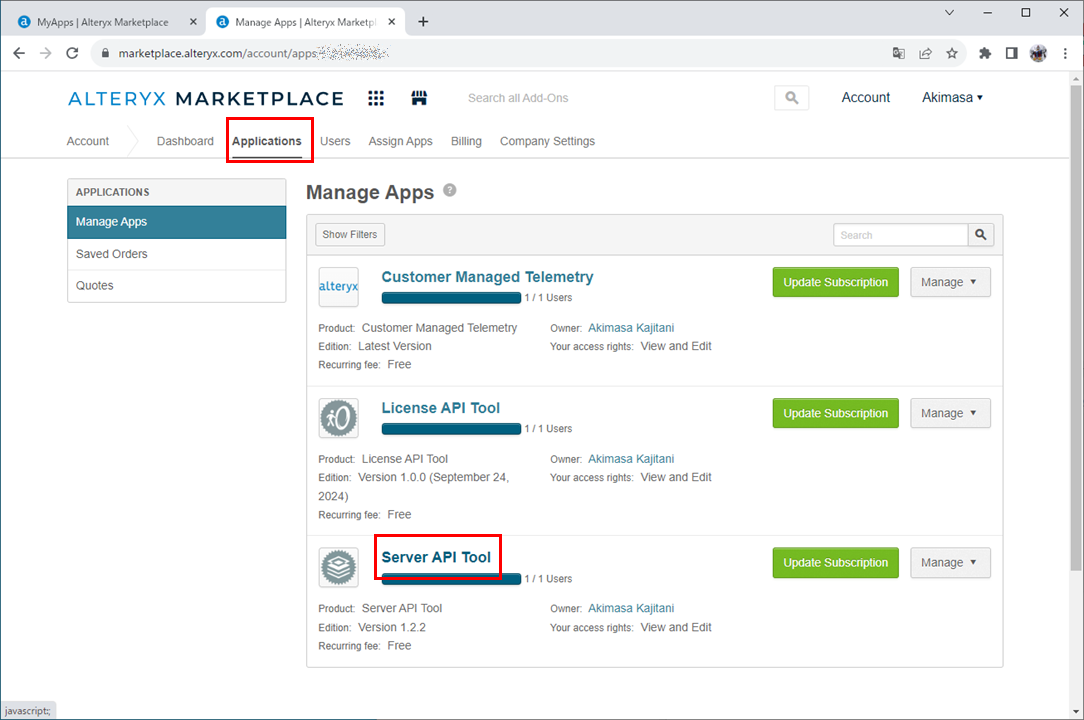Bookmark this page with the star icon
The image size is (1084, 720).
tap(952, 53)
